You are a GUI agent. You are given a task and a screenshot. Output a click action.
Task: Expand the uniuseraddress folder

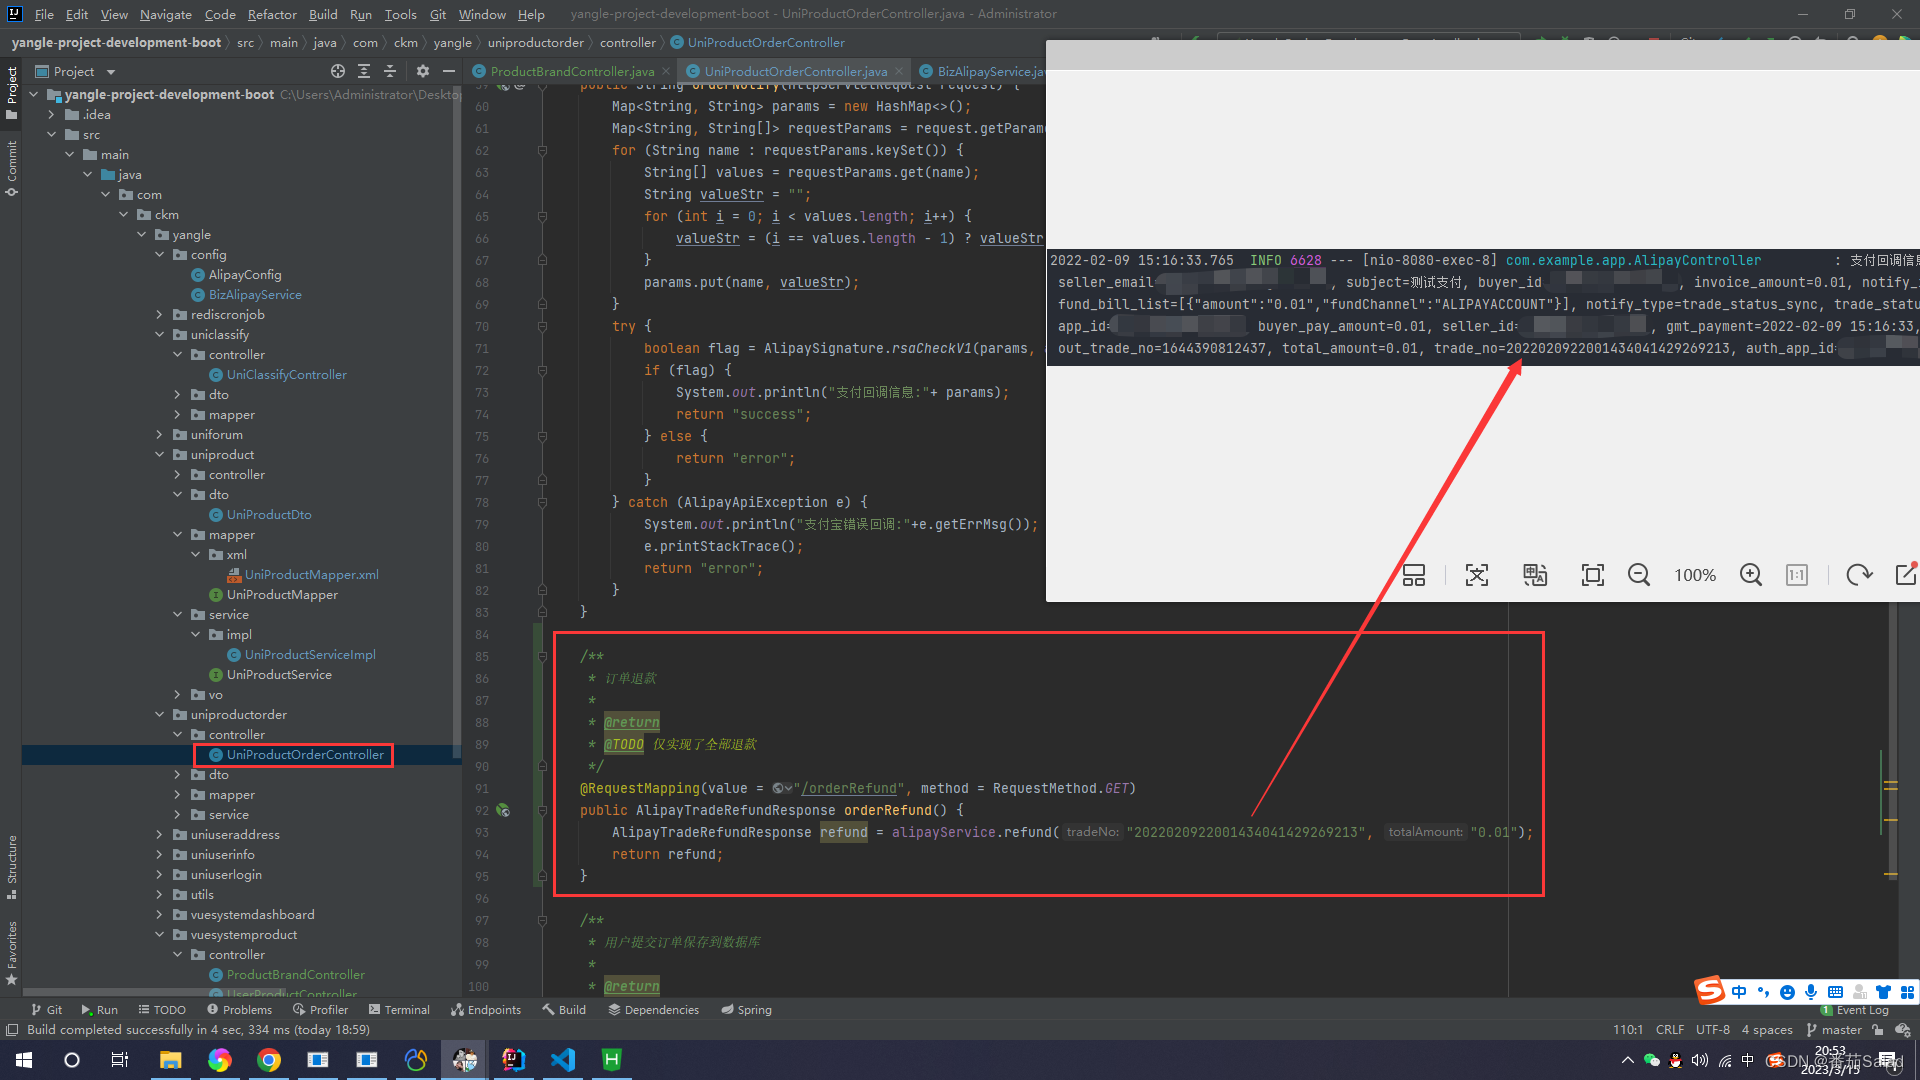pos(160,835)
